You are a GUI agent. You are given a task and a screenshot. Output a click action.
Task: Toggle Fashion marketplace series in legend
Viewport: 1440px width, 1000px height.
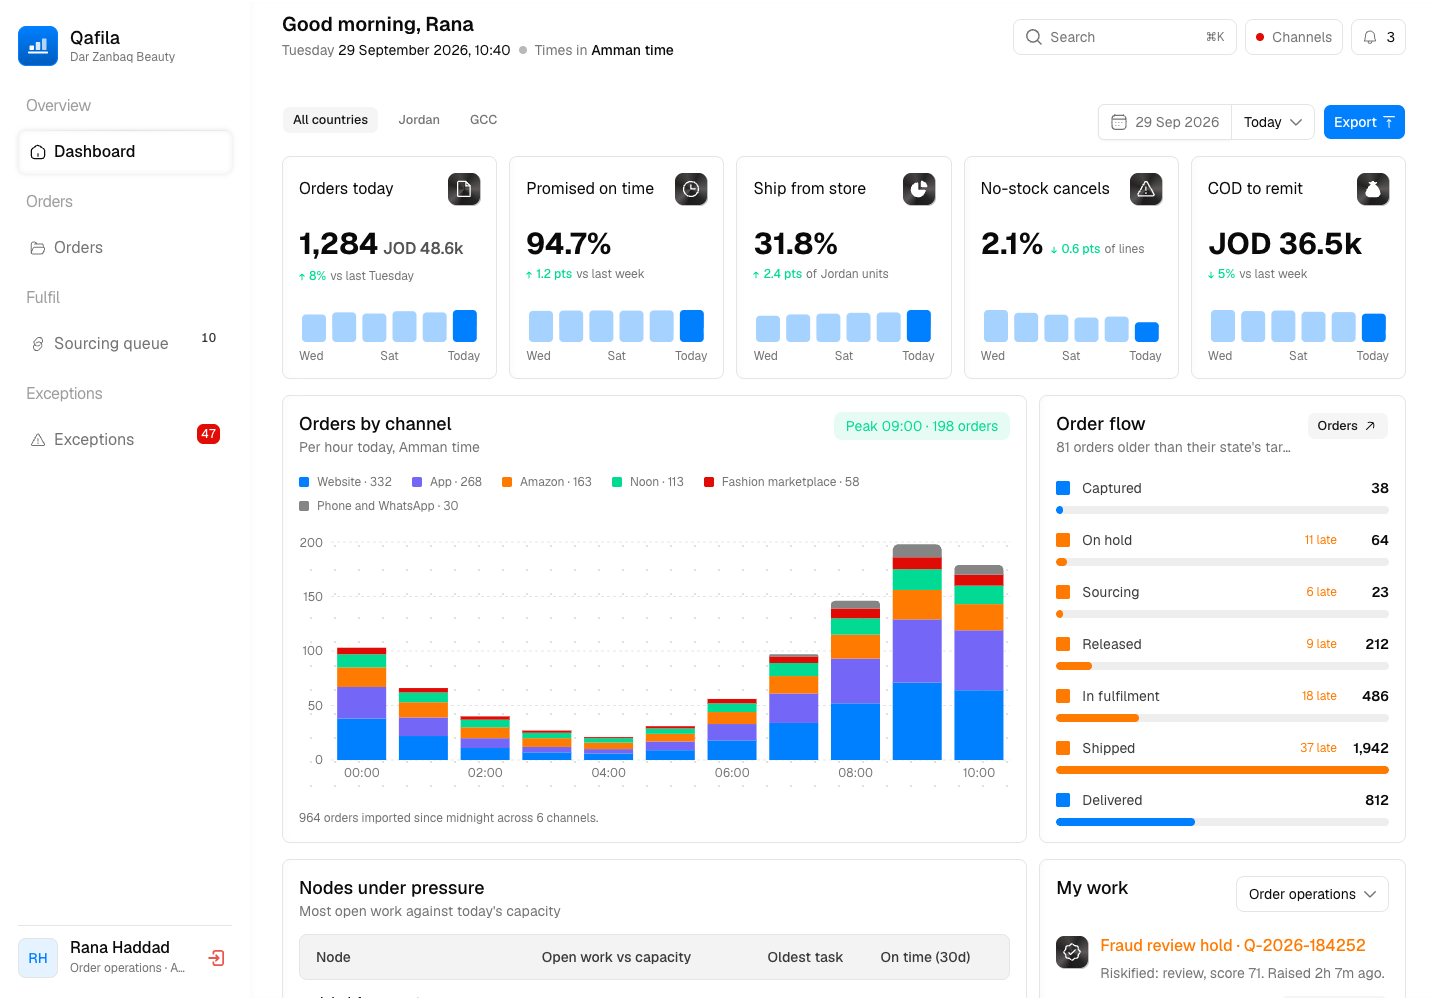click(782, 482)
